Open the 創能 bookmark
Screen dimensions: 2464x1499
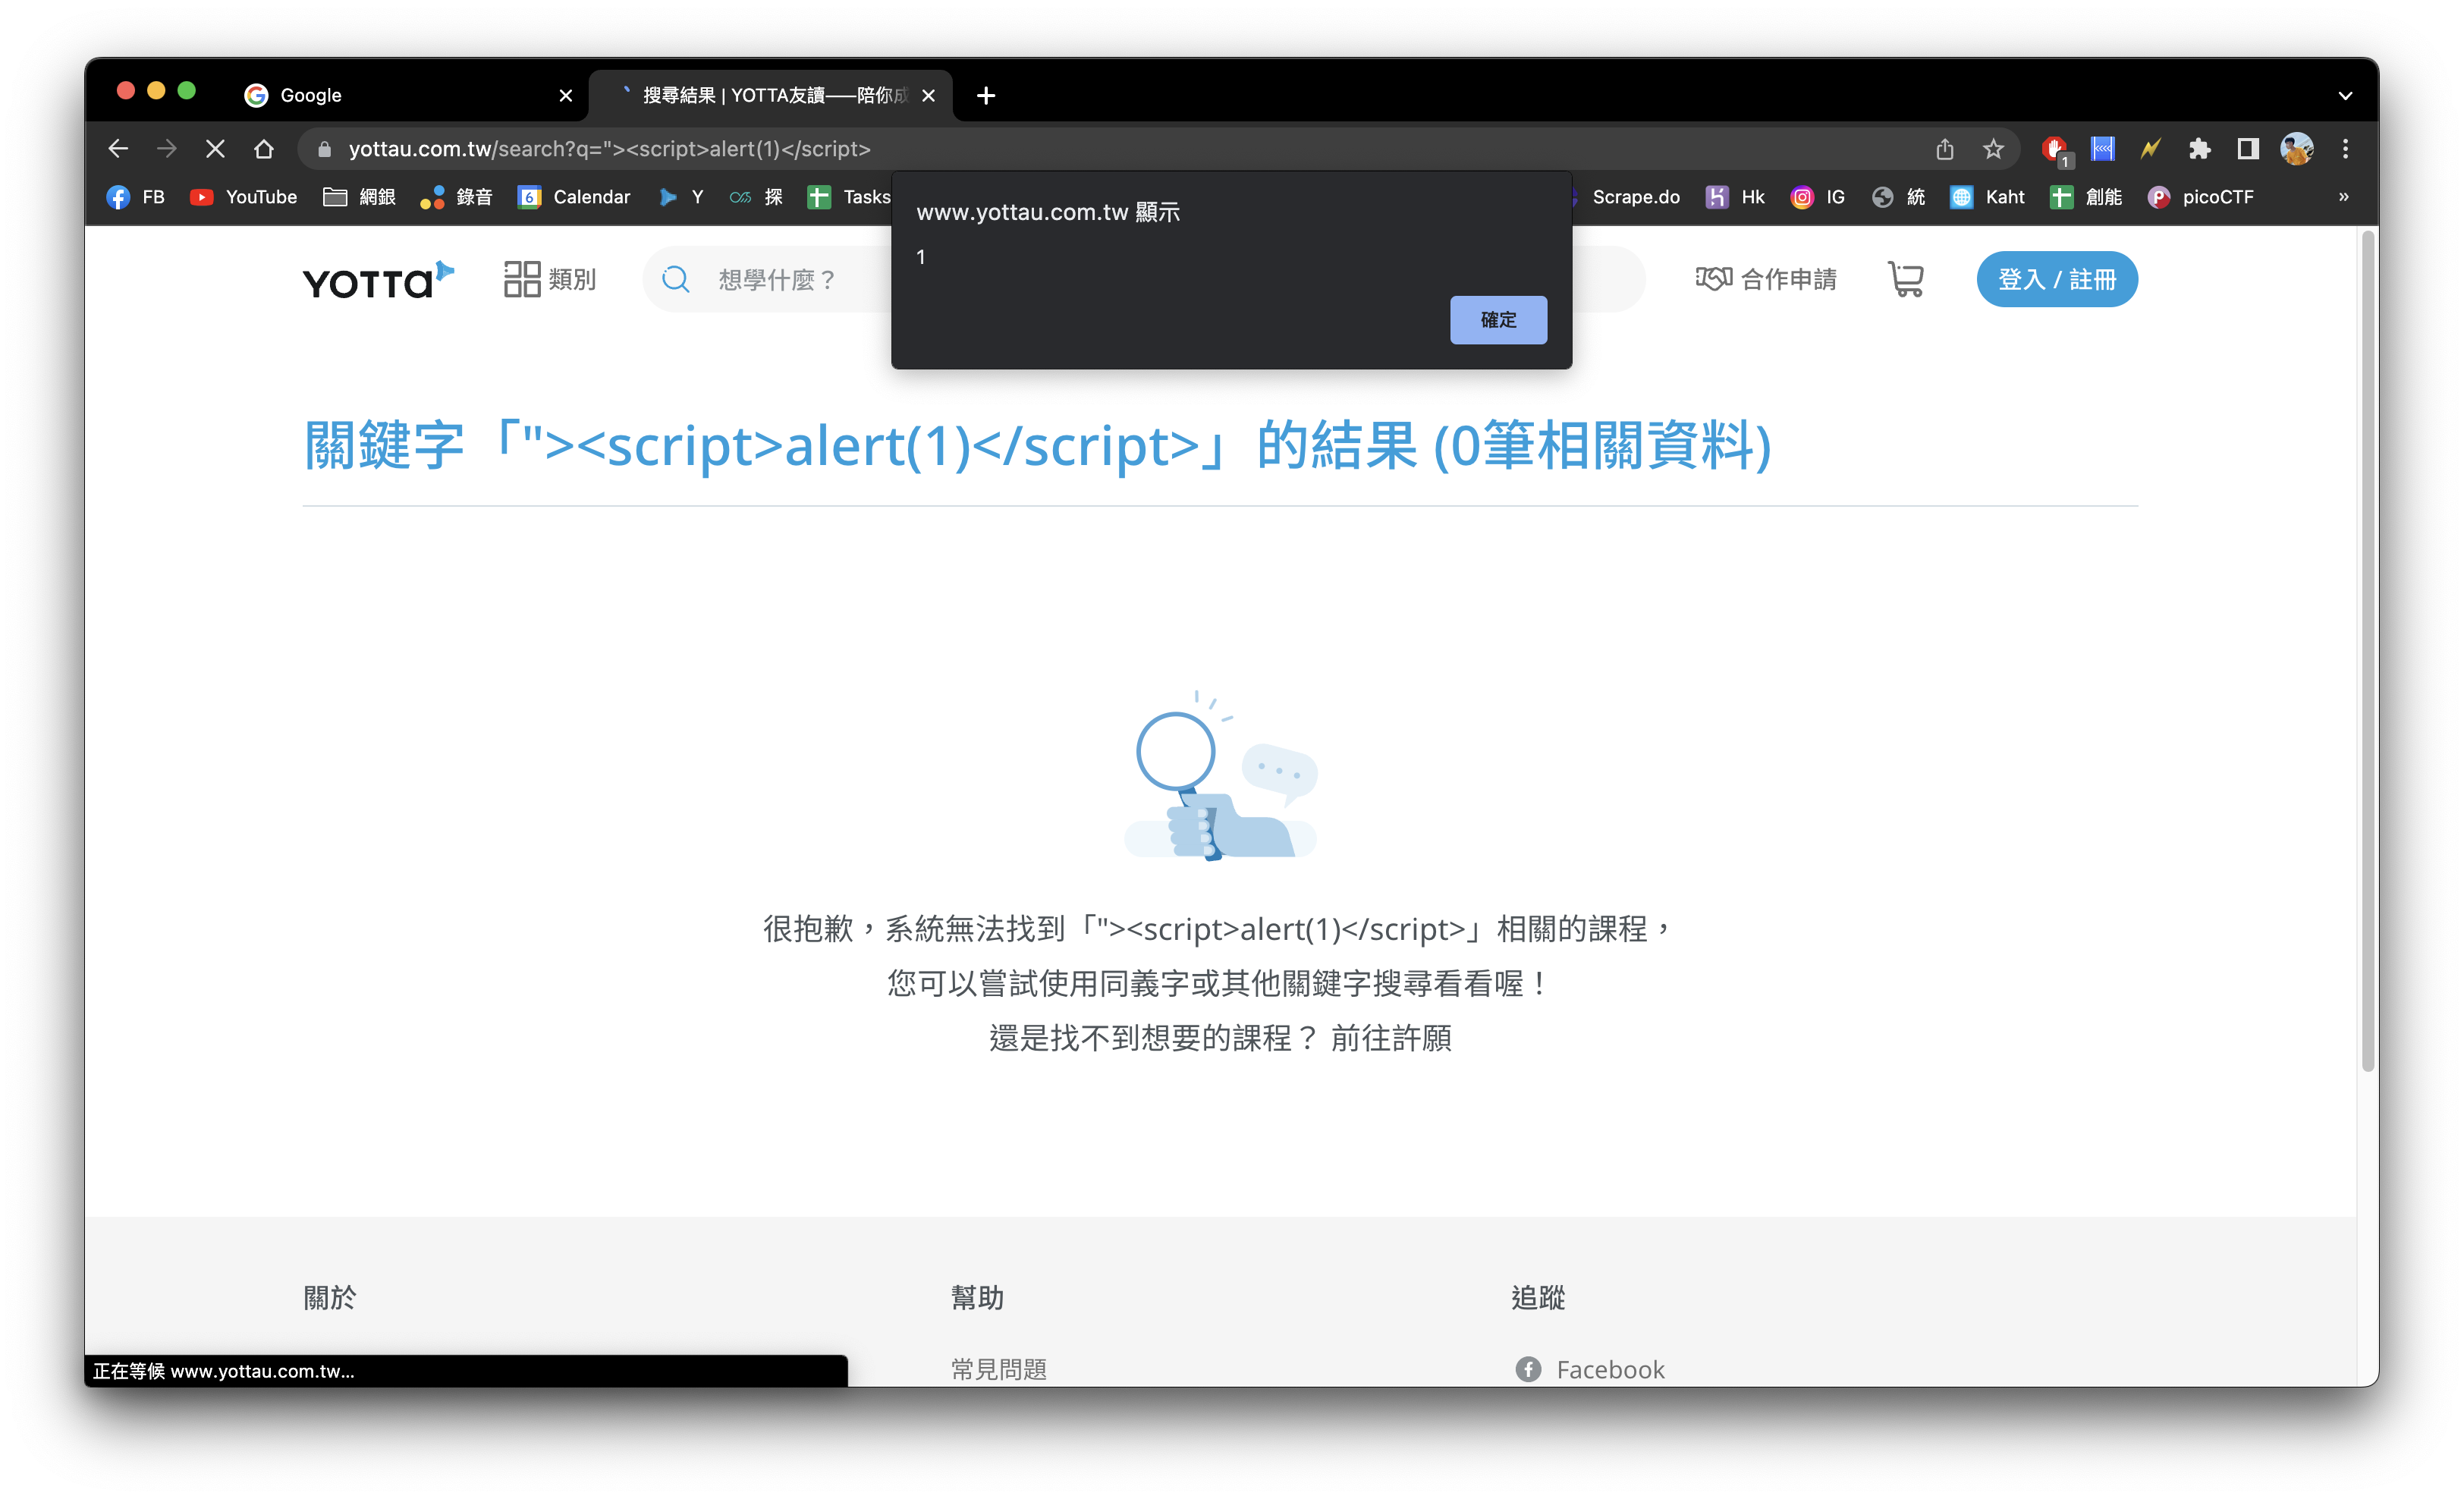click(2086, 197)
